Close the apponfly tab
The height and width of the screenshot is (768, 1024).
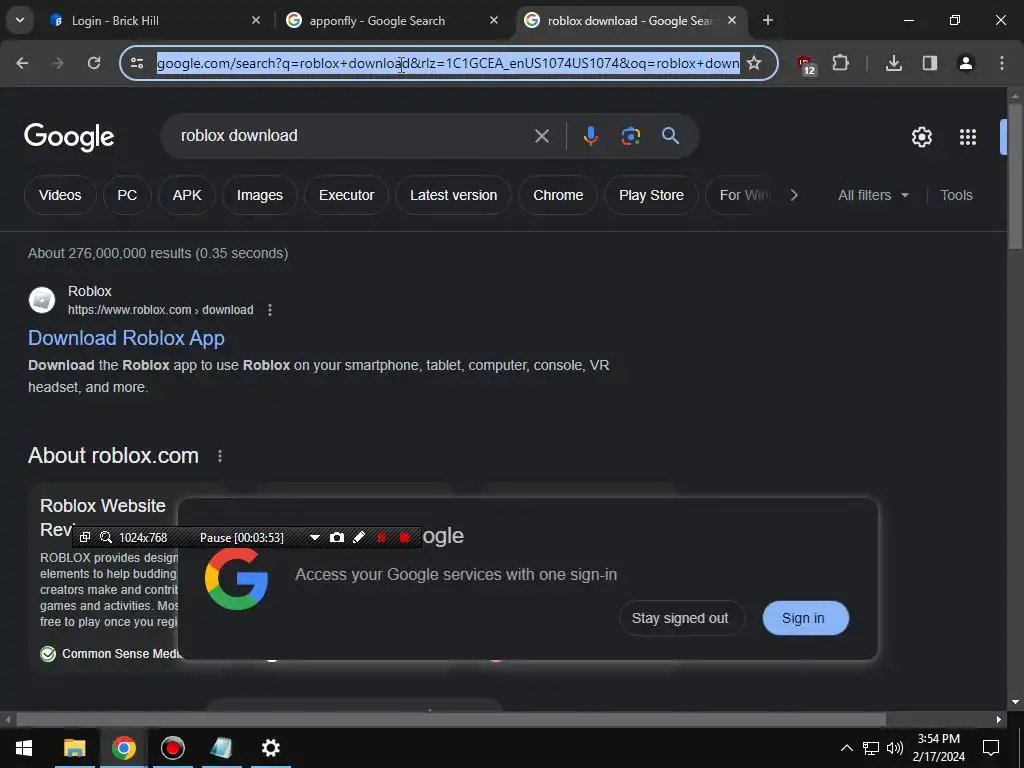pos(494,21)
